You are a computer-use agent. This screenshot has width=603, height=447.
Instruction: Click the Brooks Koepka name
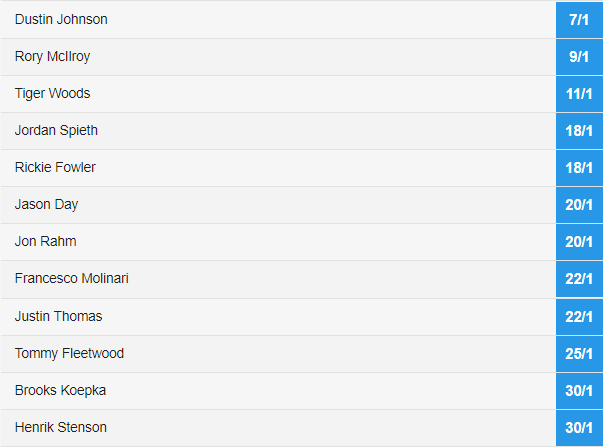[60, 390]
